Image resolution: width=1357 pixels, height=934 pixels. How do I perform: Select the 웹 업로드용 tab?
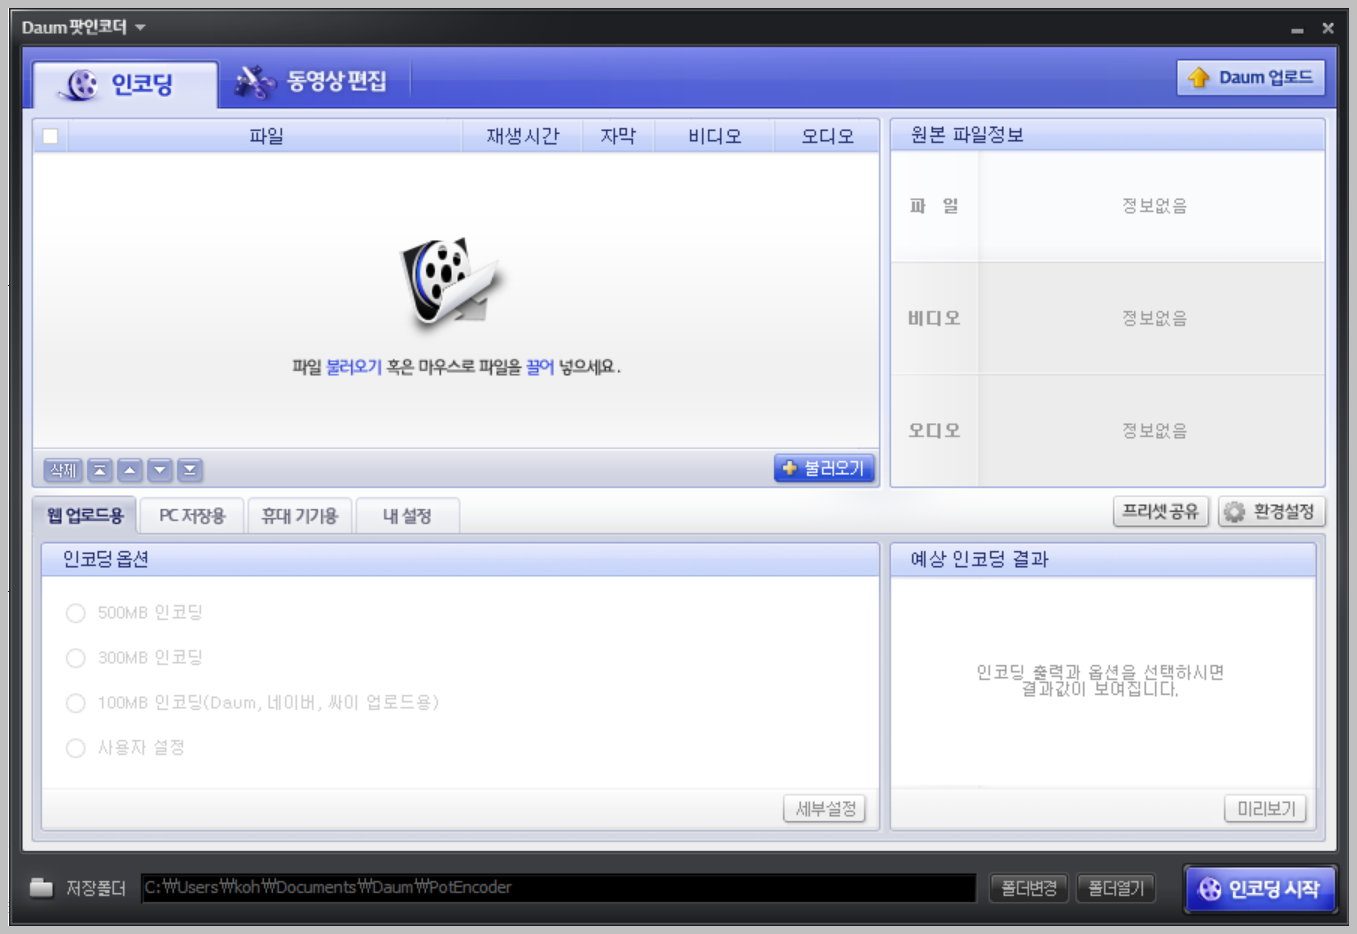[x=85, y=516]
